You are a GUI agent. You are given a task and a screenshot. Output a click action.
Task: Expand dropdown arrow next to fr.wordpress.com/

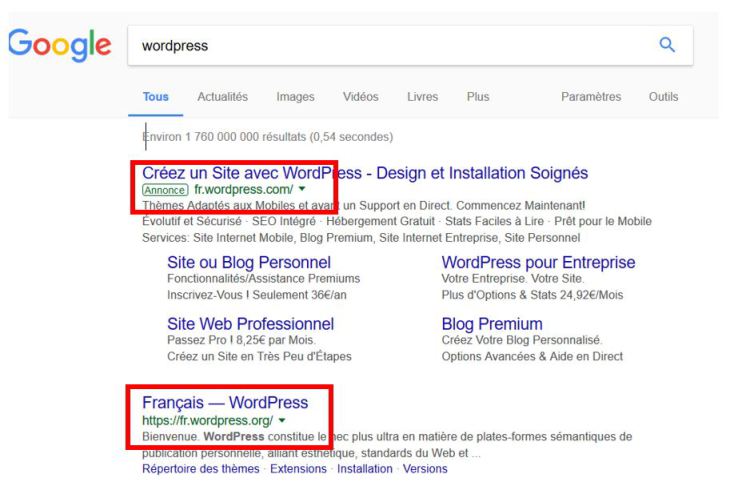point(302,189)
